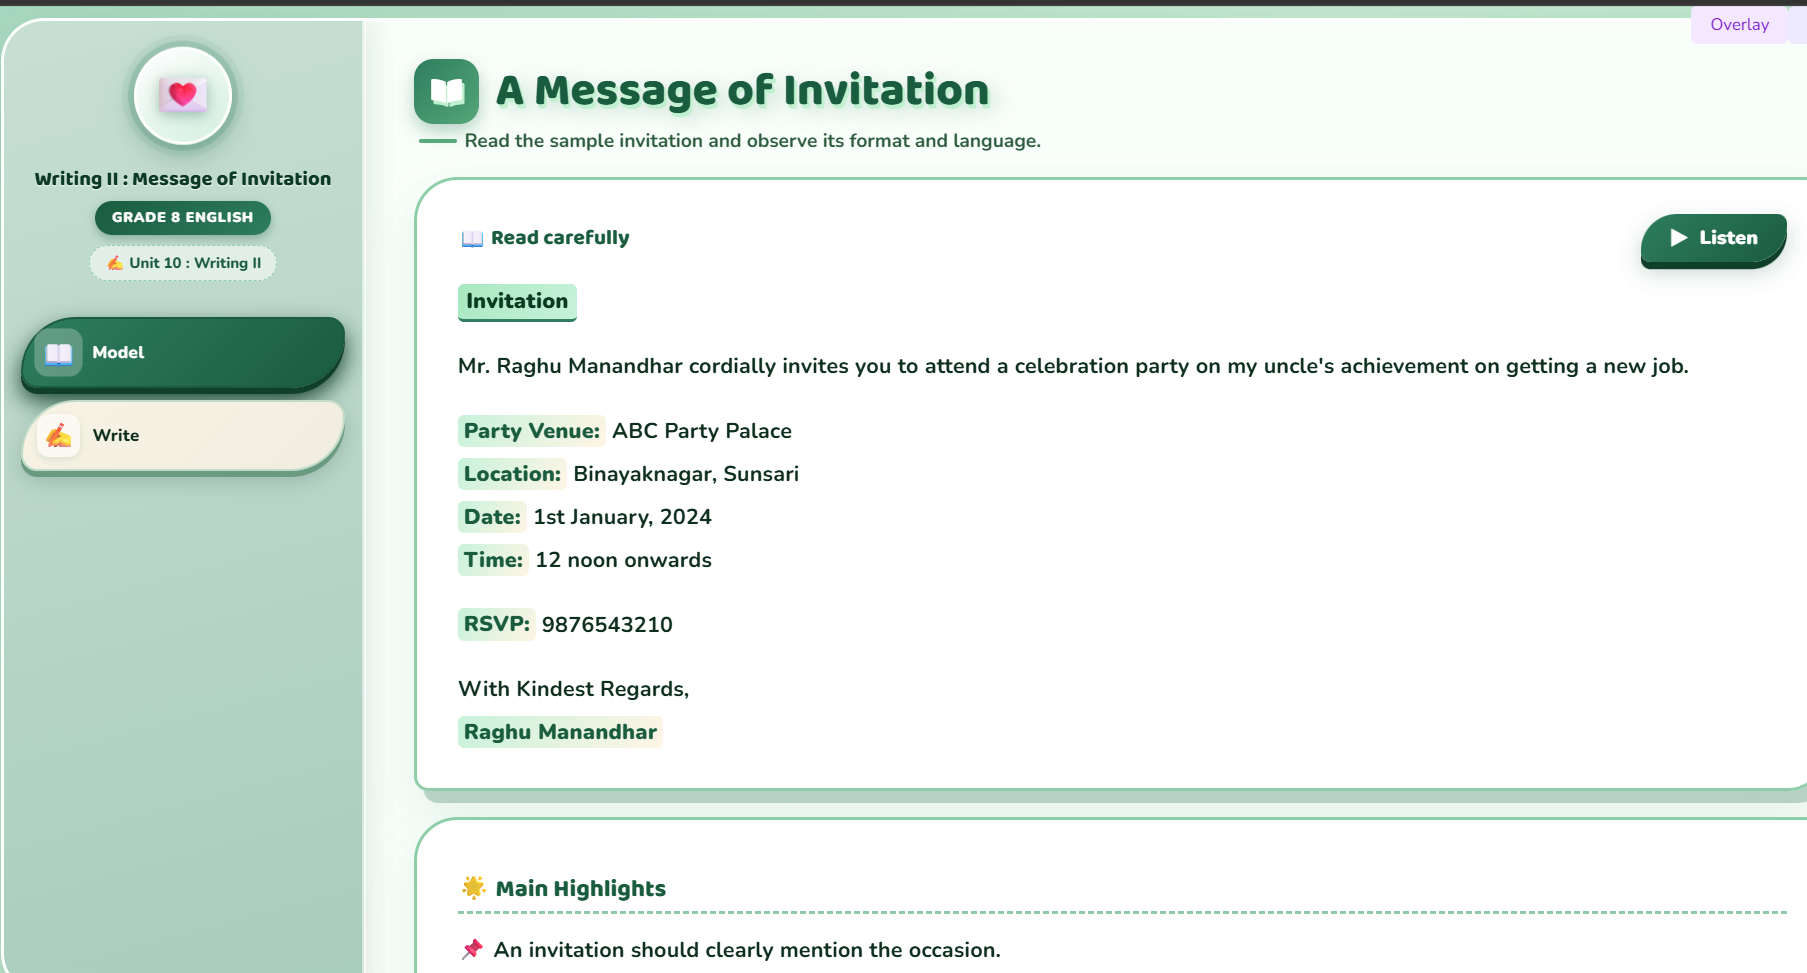Click the 'Time:' label
This screenshot has width=1807, height=973.
pyautogui.click(x=493, y=560)
